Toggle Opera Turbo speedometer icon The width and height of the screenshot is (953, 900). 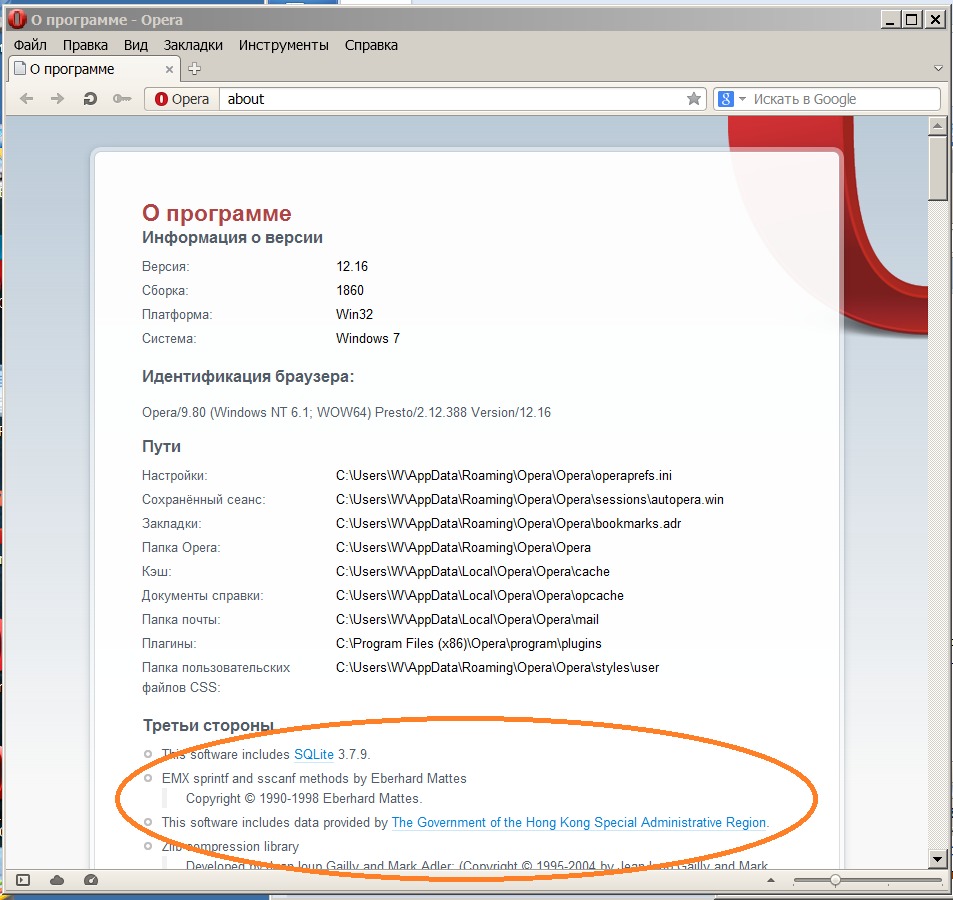tap(91, 880)
